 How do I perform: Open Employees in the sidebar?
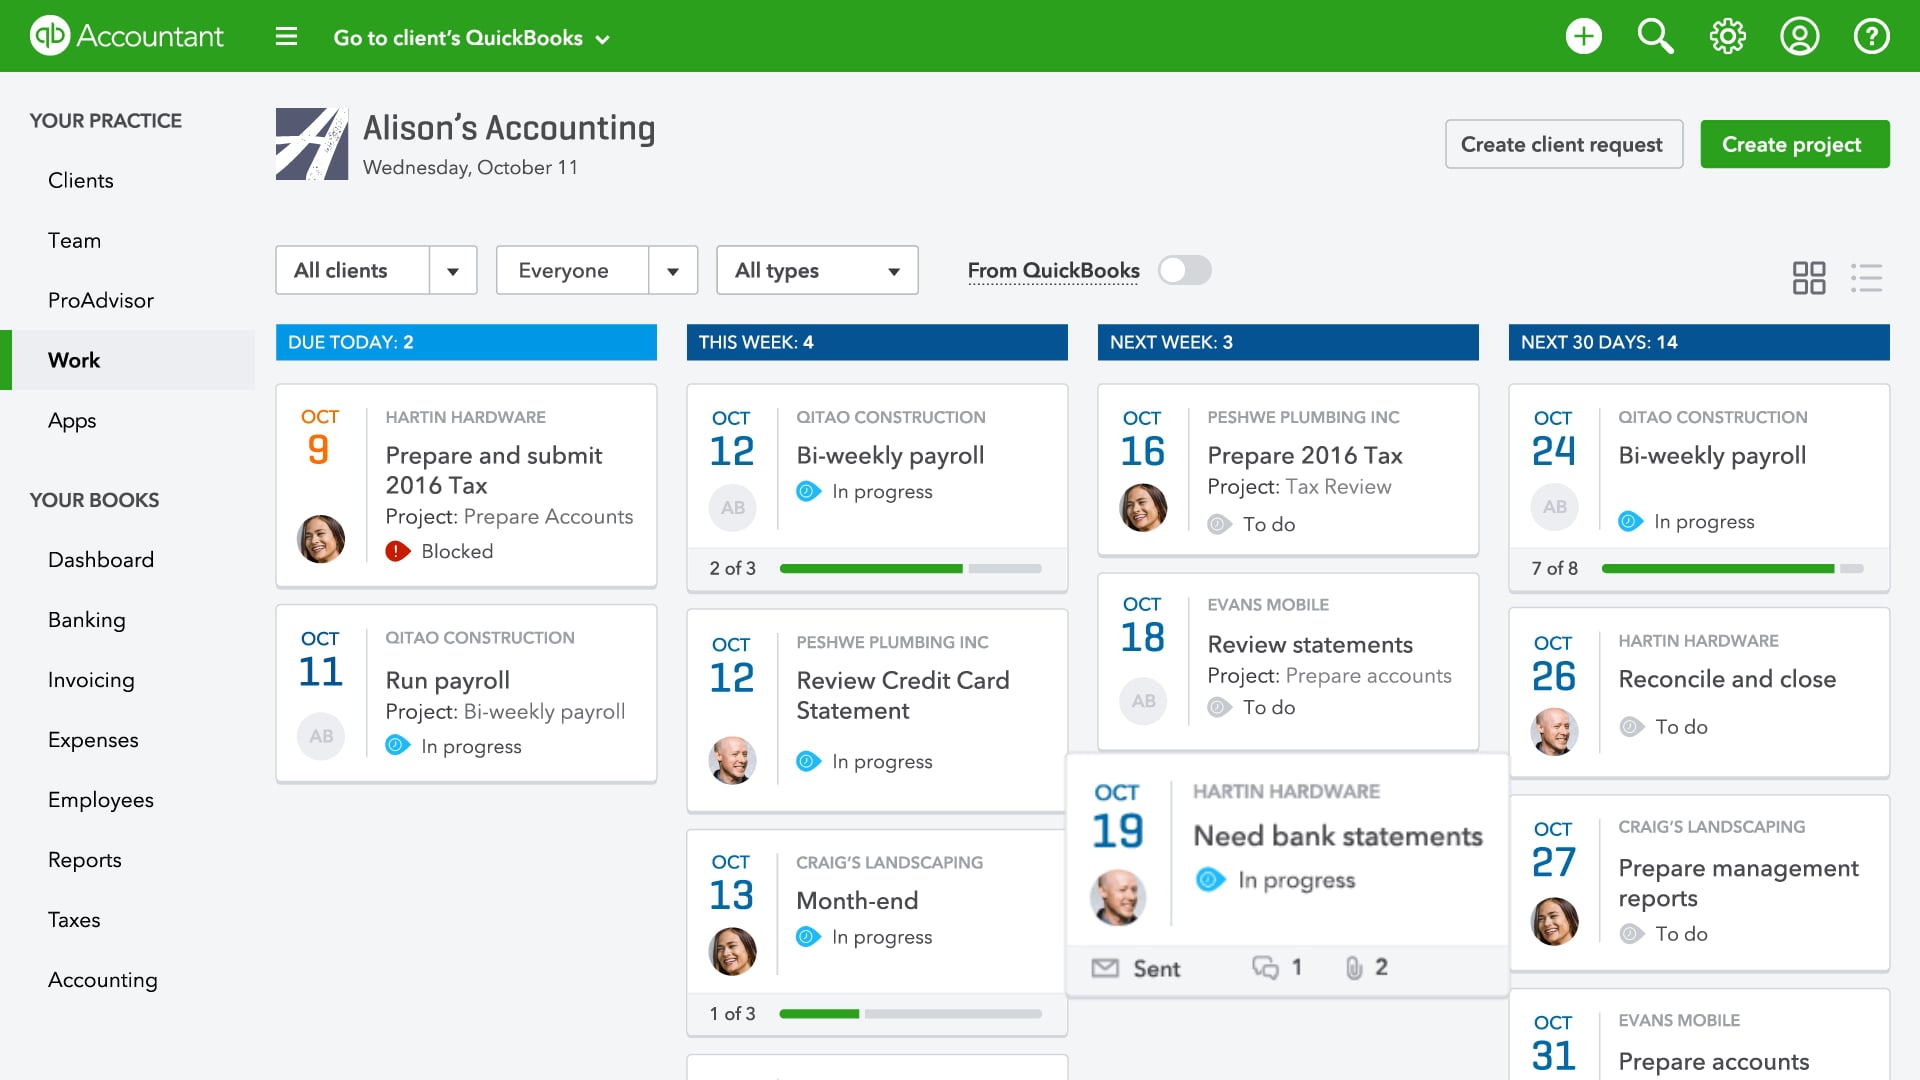[x=101, y=799]
